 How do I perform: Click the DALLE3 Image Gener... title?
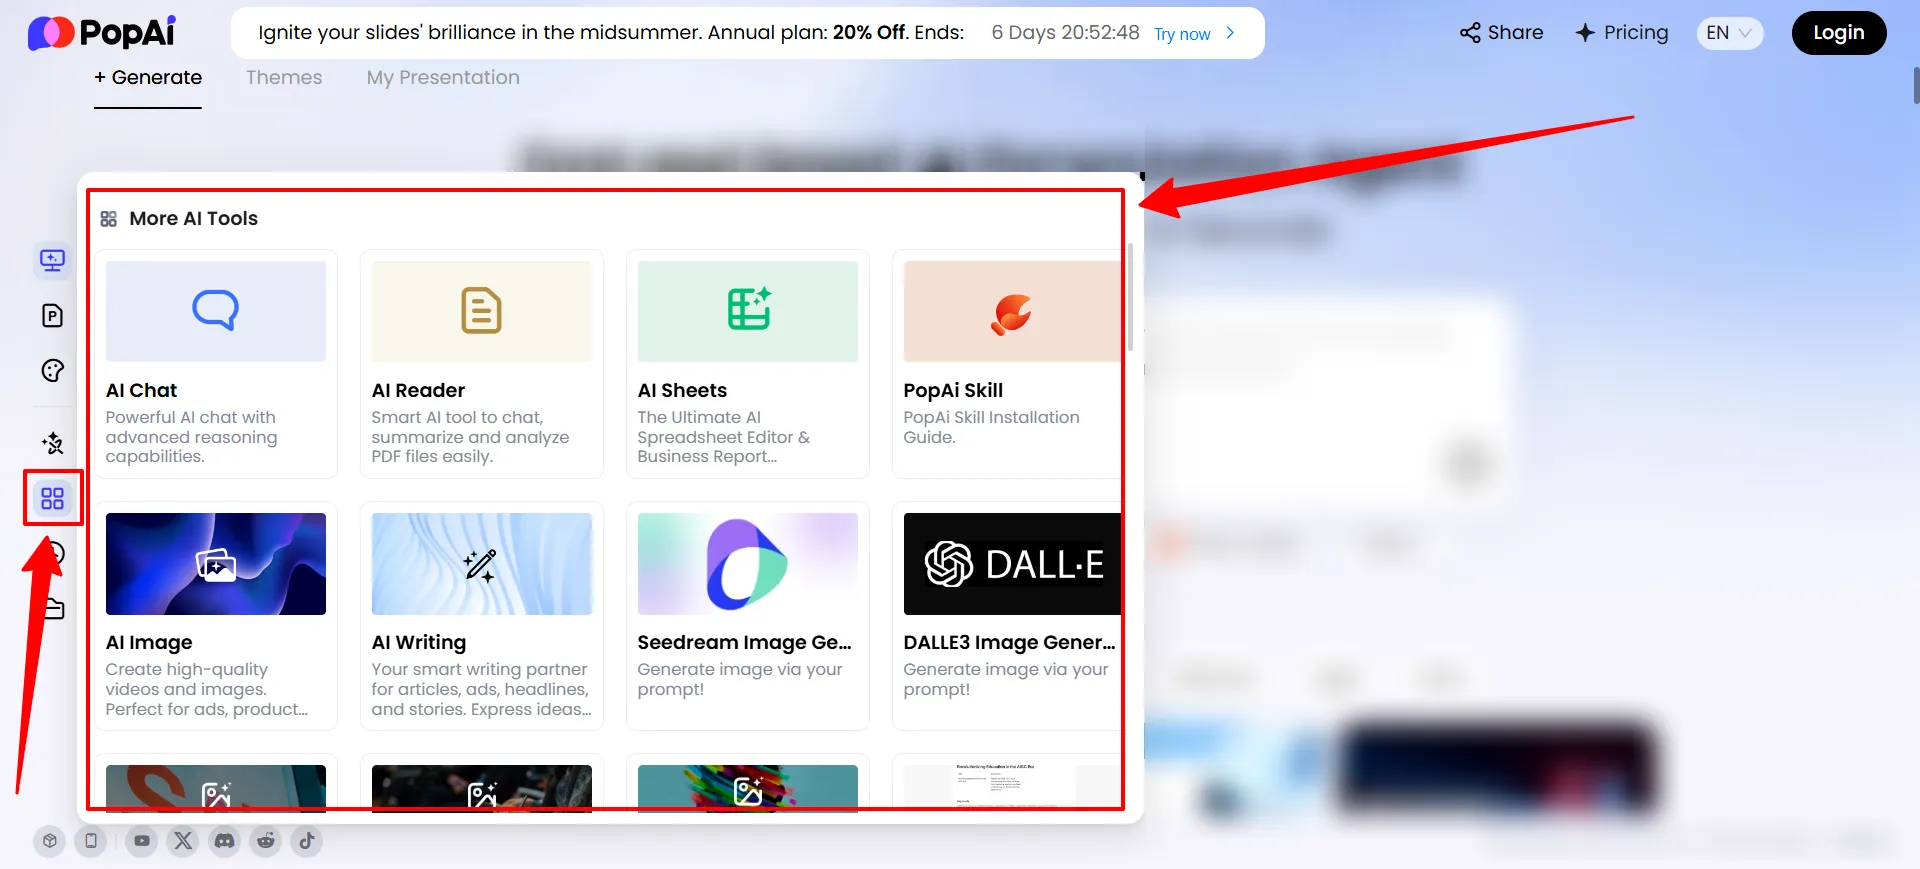(1009, 642)
